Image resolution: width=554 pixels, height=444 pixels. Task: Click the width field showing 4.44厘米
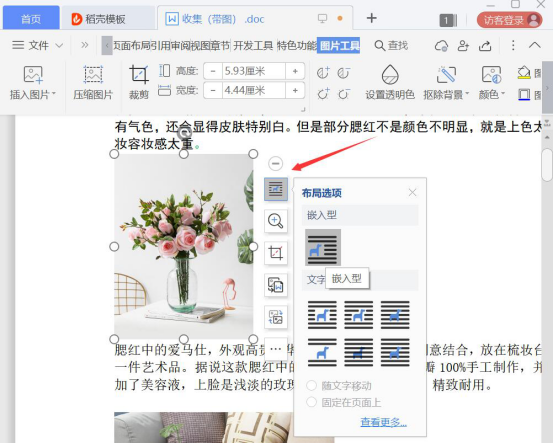click(x=254, y=90)
